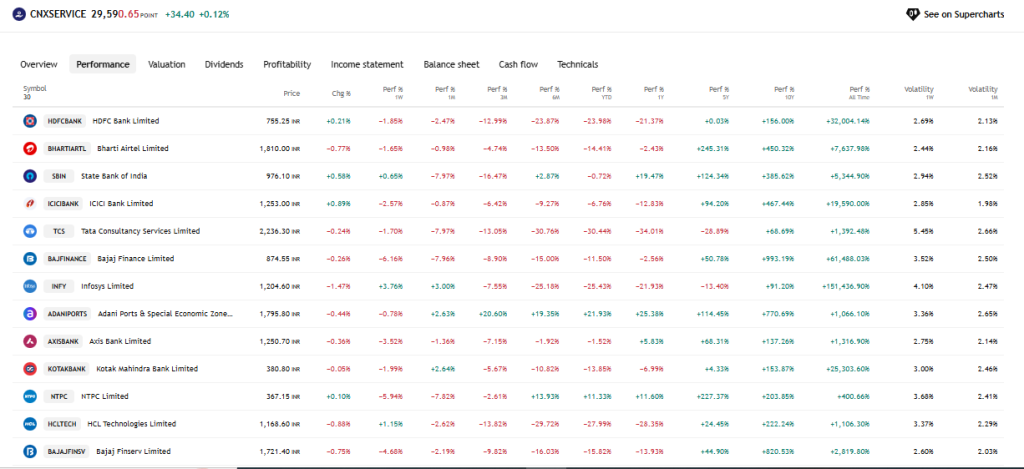The height and width of the screenshot is (469, 1024).
Task: Open the CNXSERVICE symbol title
Action: click(x=58, y=14)
